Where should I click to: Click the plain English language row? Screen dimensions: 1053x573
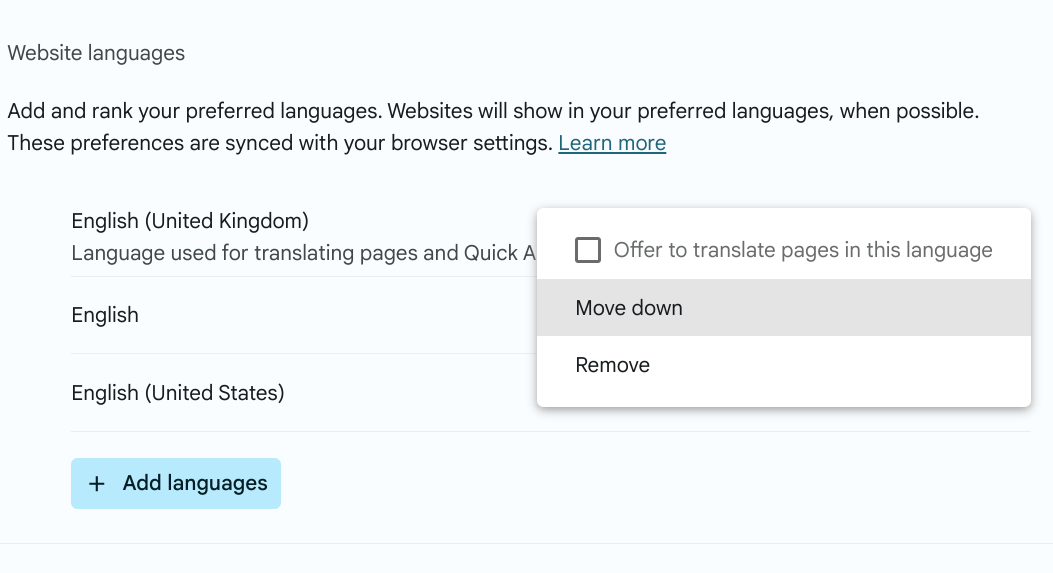[105, 315]
